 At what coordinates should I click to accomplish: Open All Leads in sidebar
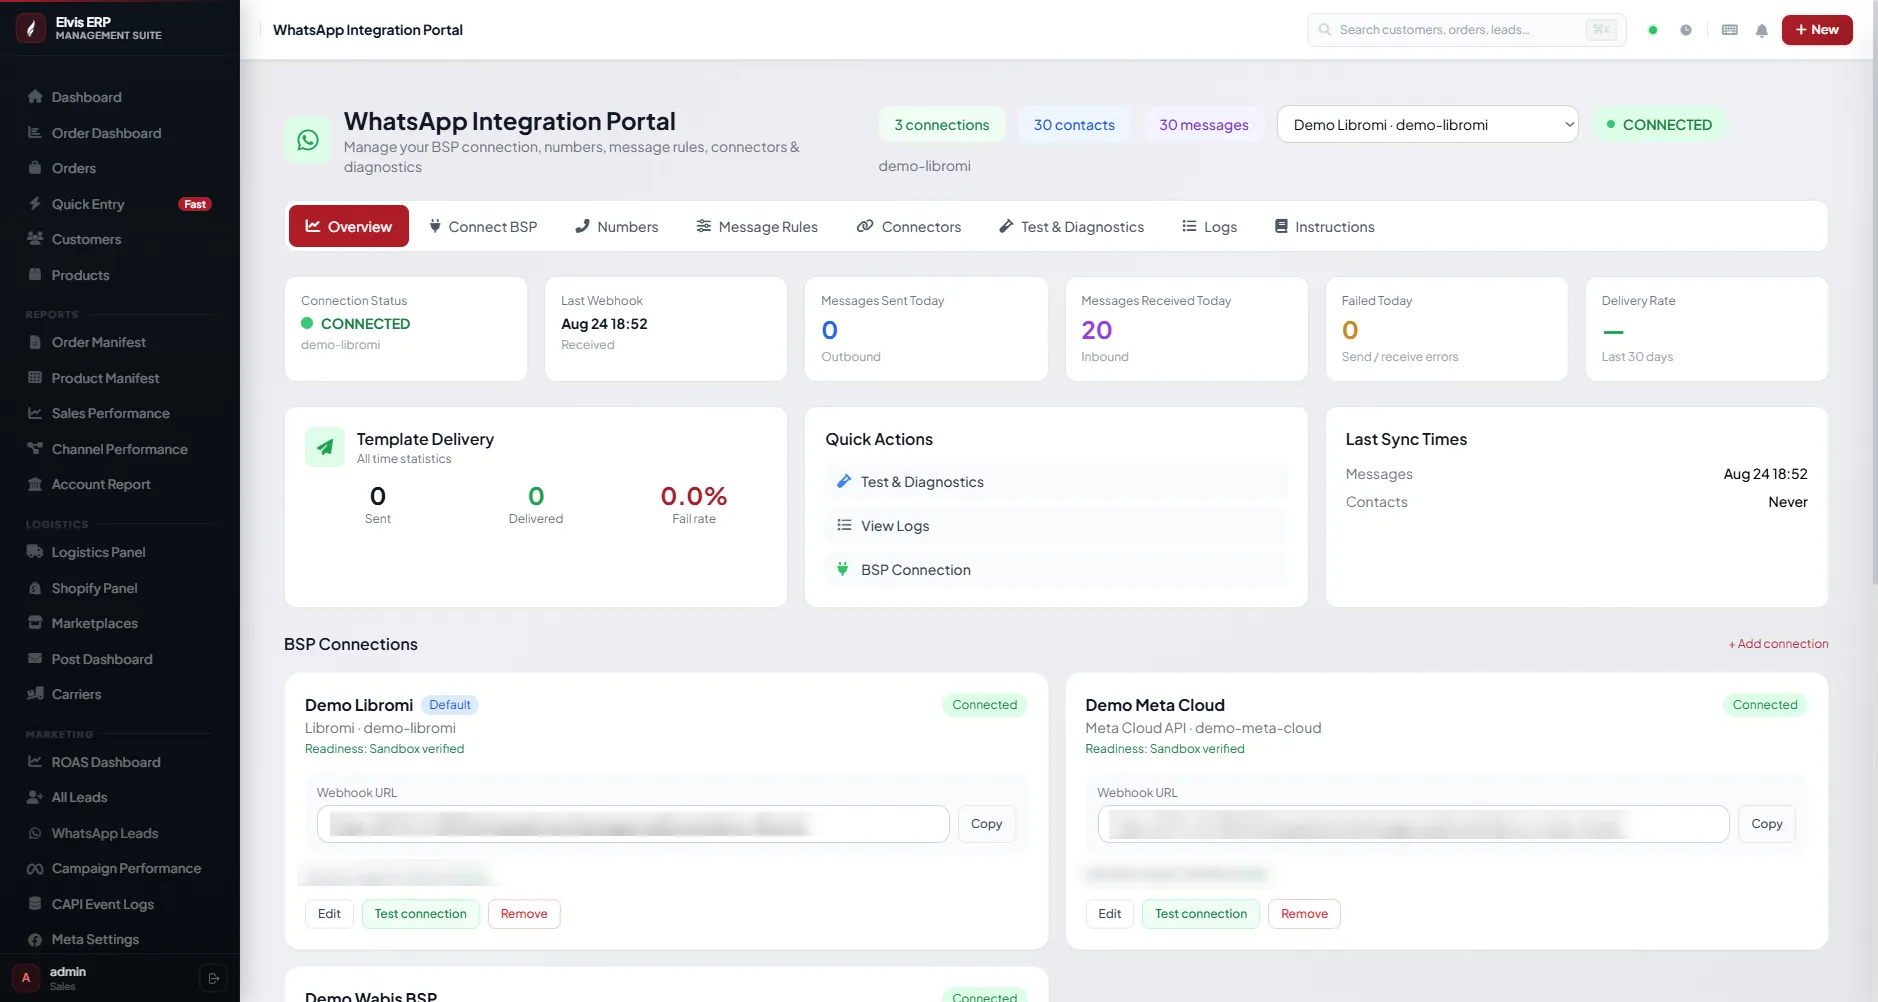coord(120,797)
